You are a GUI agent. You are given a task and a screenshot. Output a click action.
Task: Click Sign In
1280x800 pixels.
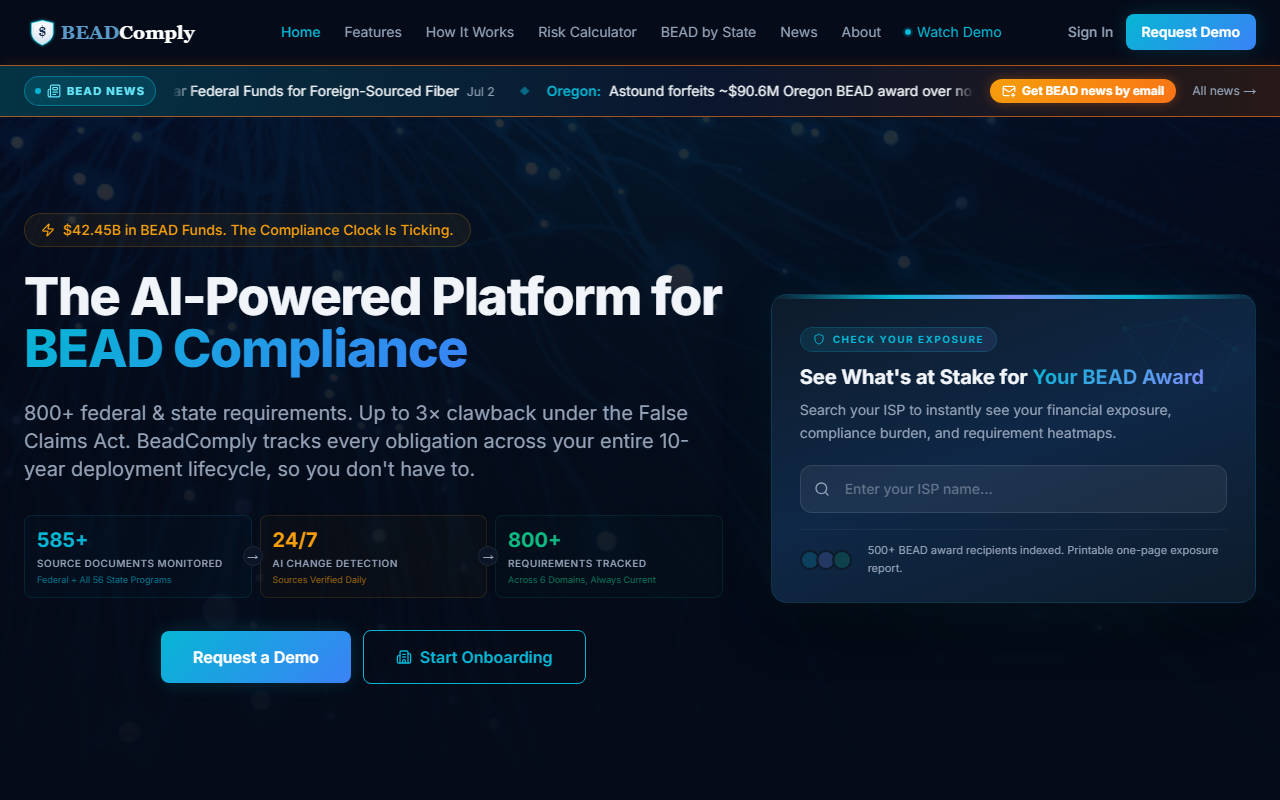[1090, 32]
